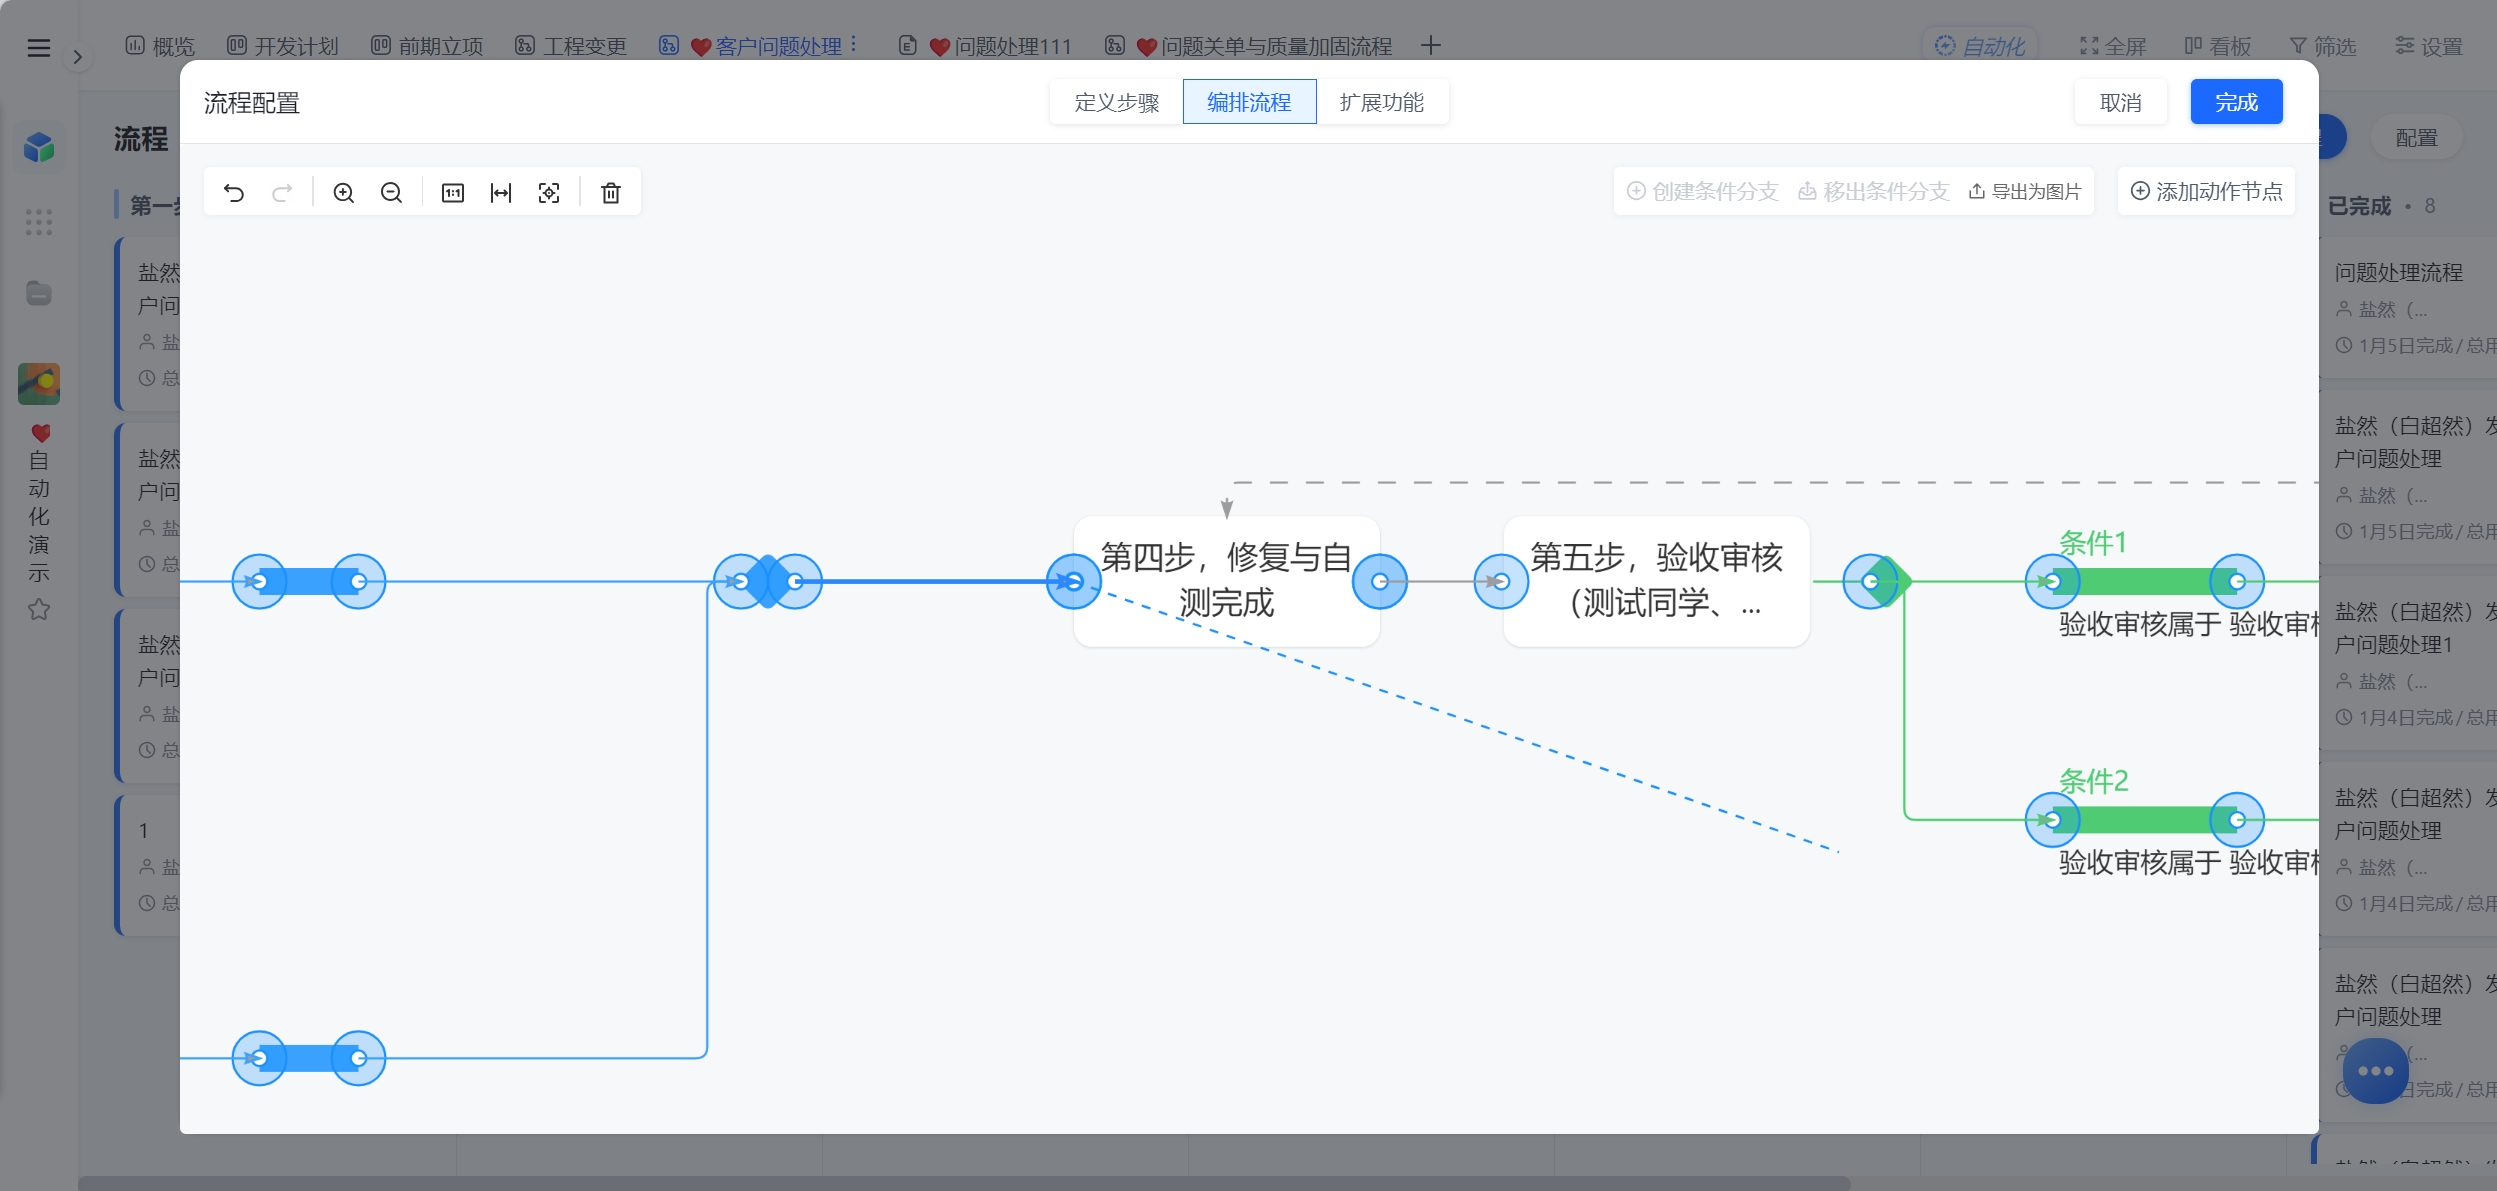Click output port of 第四步 node

(x=1380, y=581)
